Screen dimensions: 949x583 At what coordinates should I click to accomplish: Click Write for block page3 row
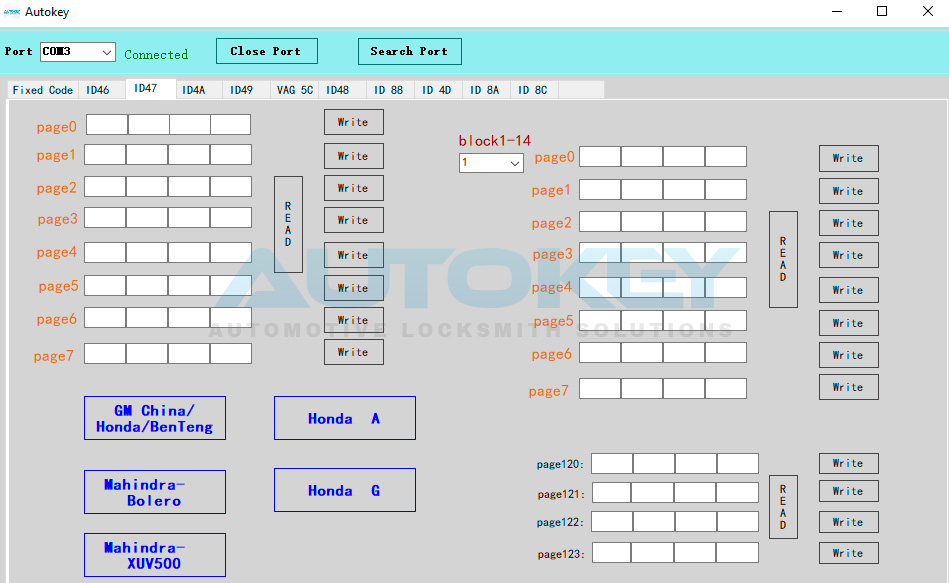coord(849,255)
